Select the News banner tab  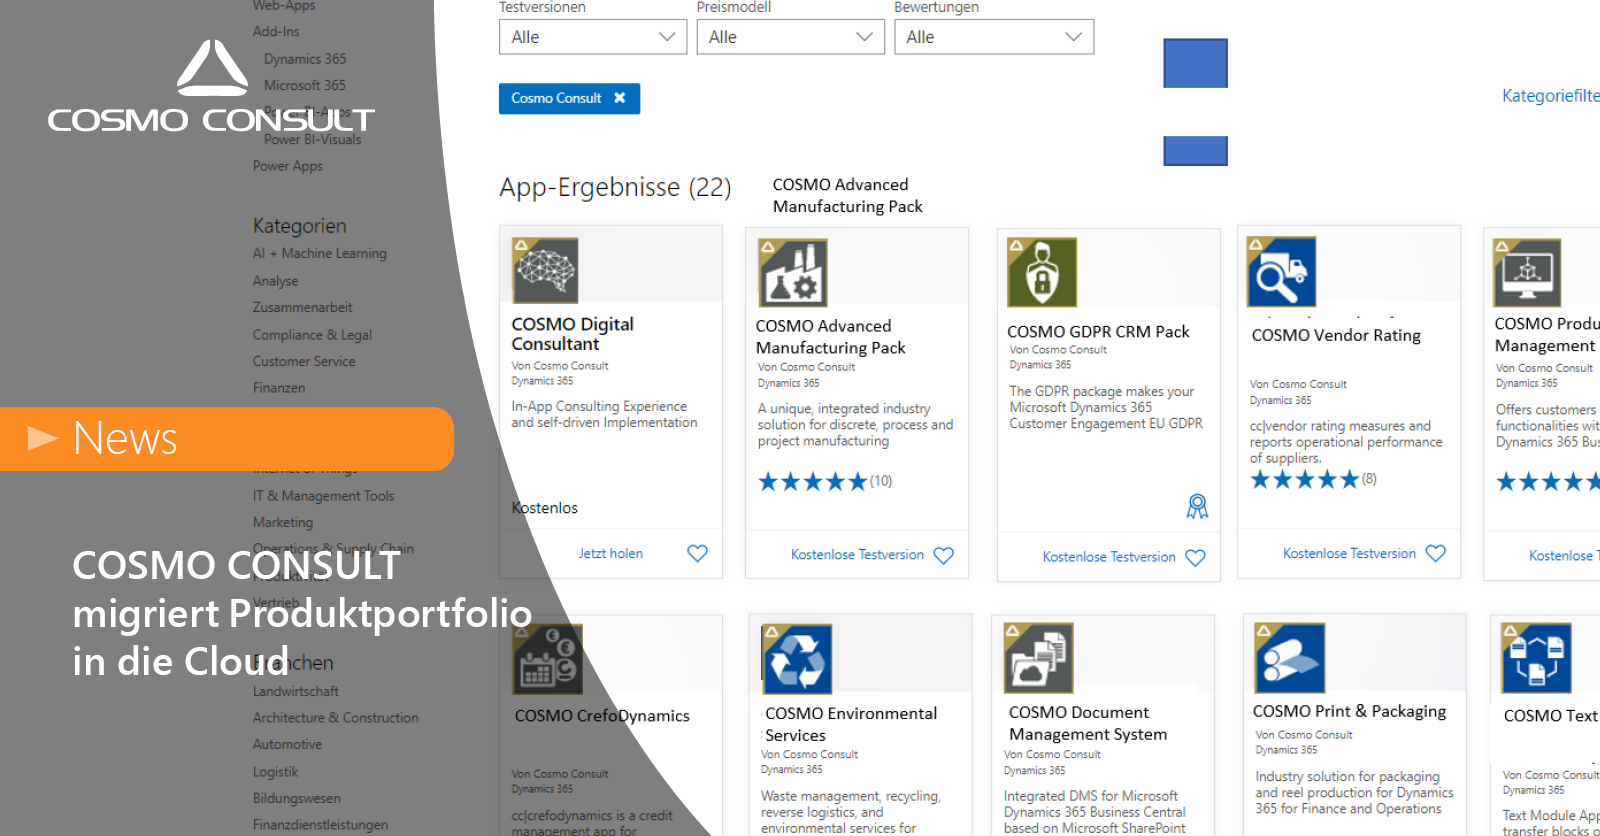pos(226,439)
